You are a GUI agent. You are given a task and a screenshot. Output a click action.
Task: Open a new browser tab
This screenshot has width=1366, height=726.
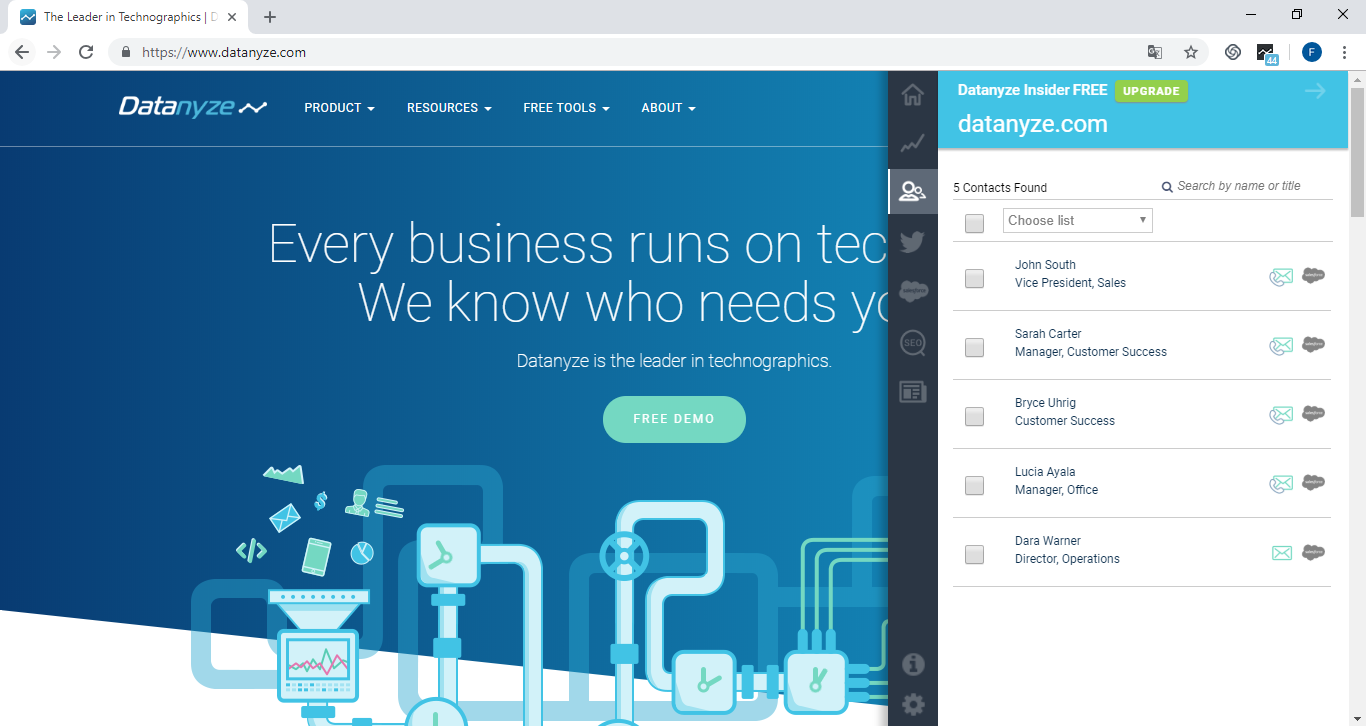[270, 17]
